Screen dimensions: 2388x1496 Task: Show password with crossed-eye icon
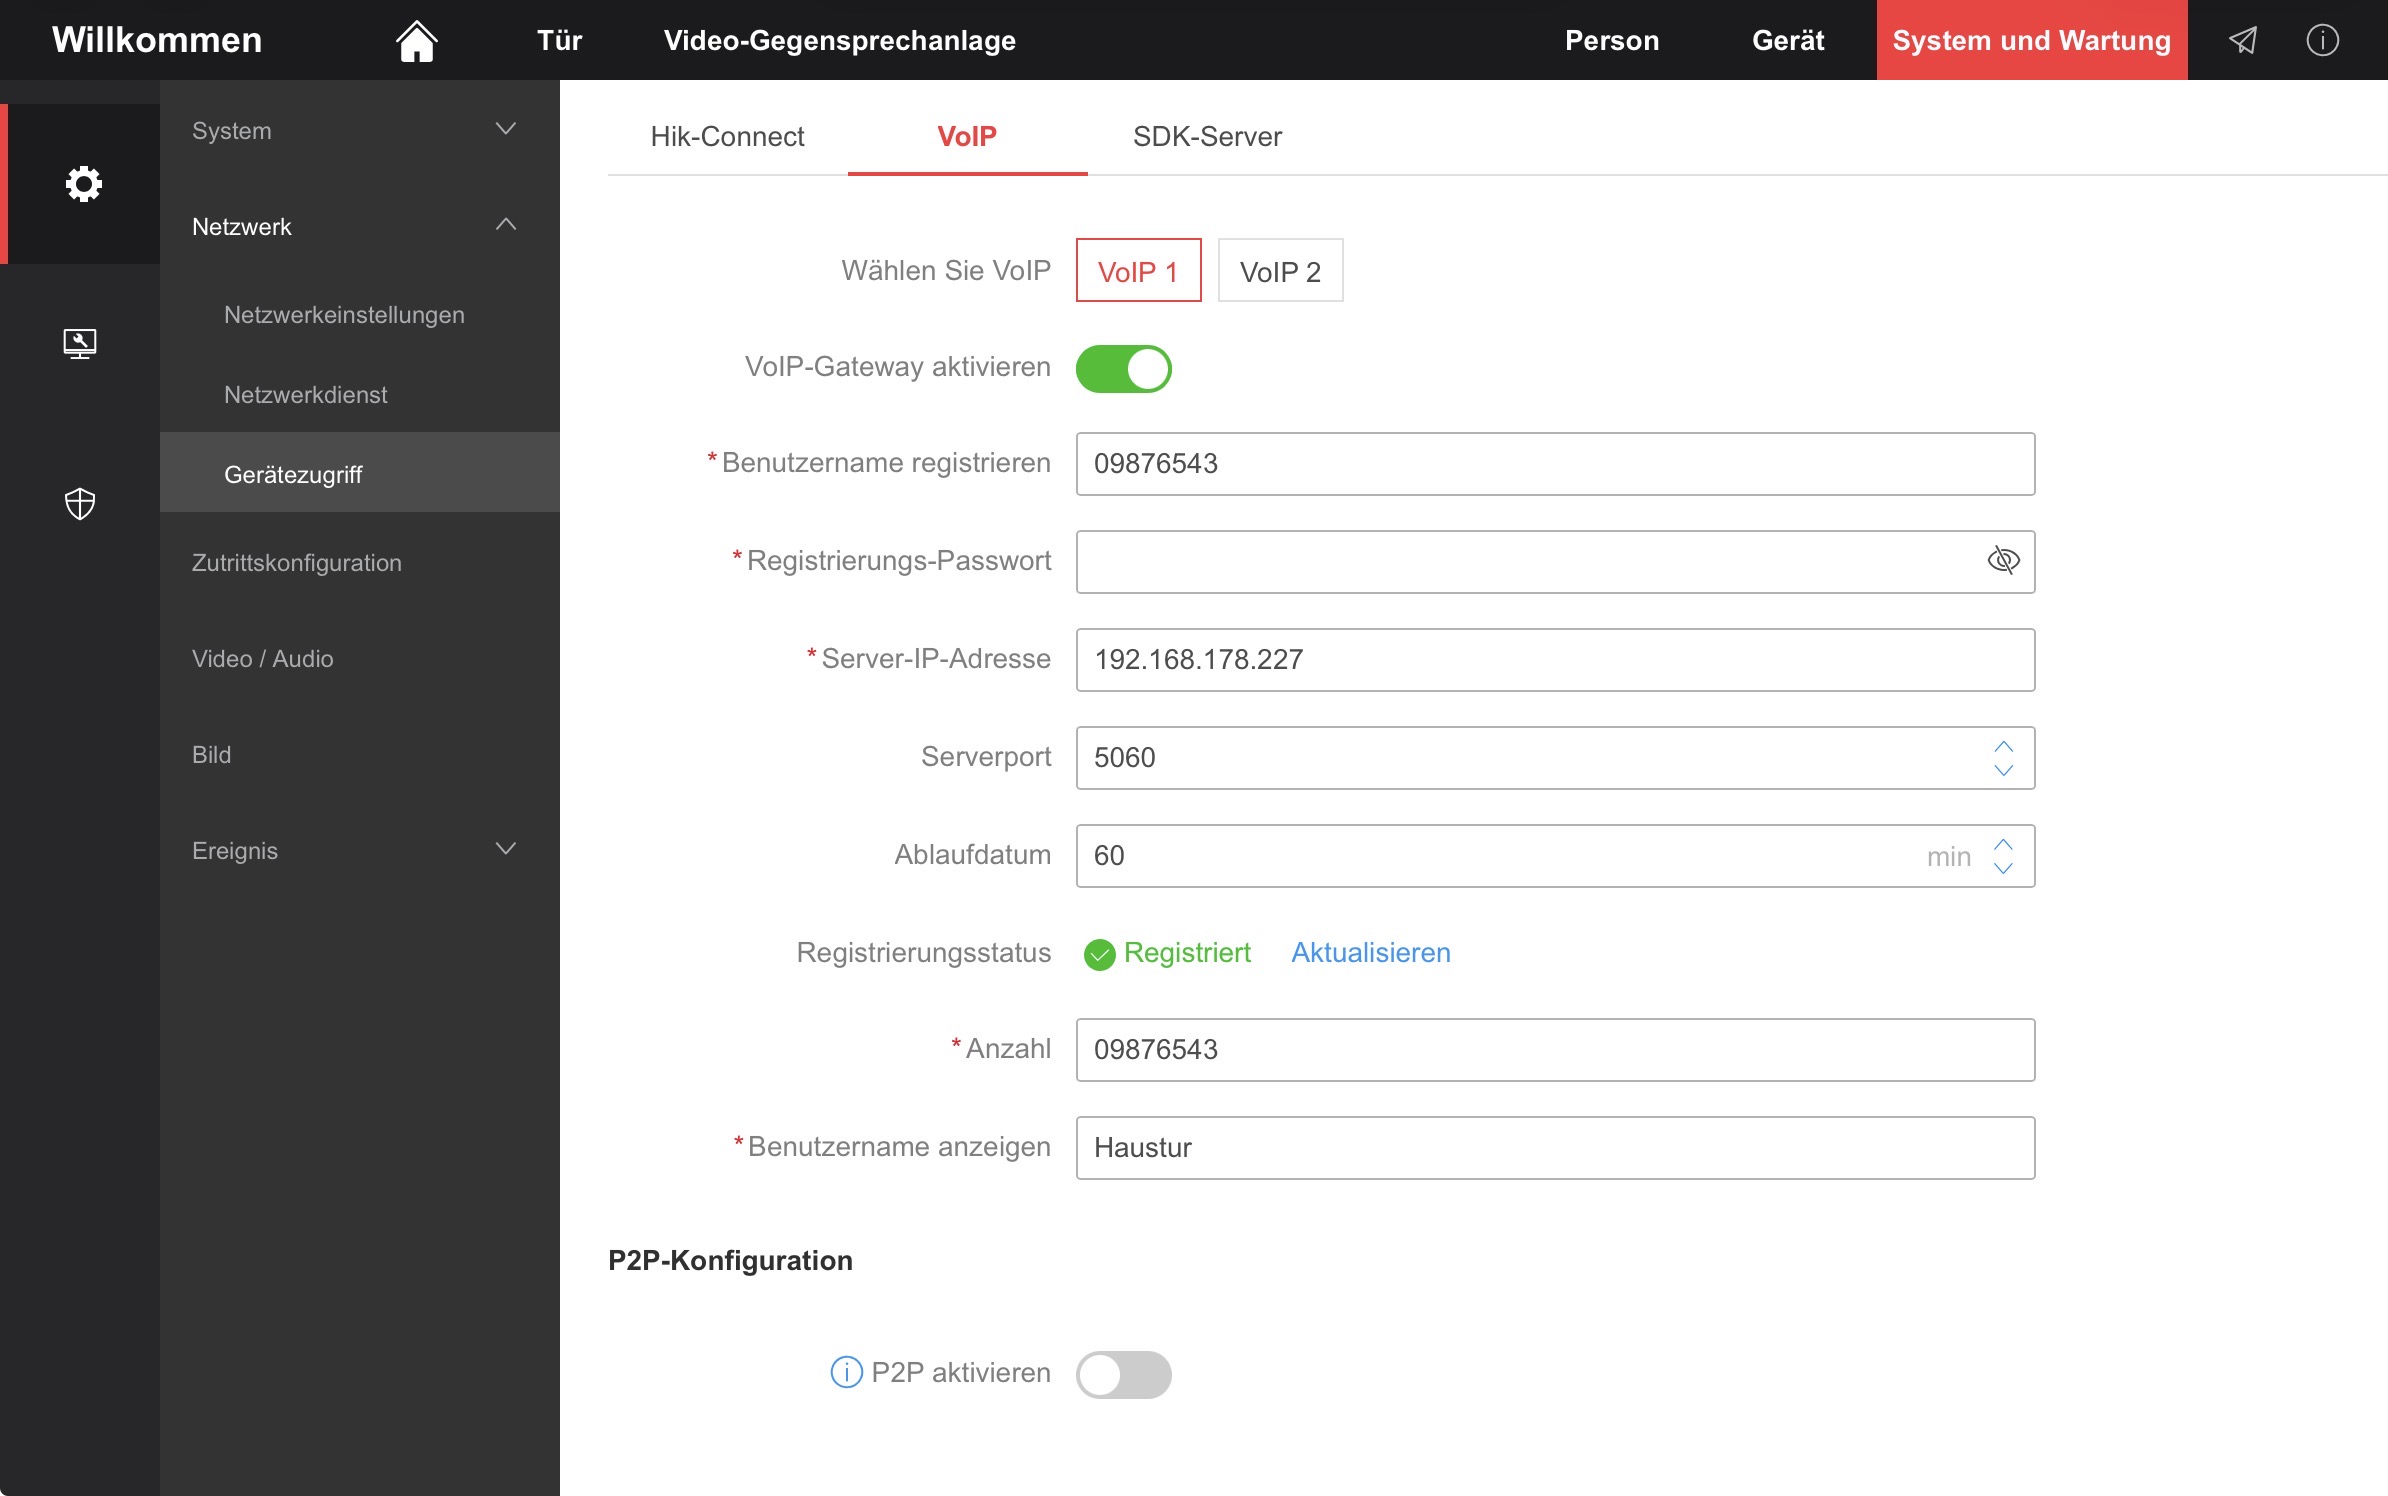tap(2003, 560)
